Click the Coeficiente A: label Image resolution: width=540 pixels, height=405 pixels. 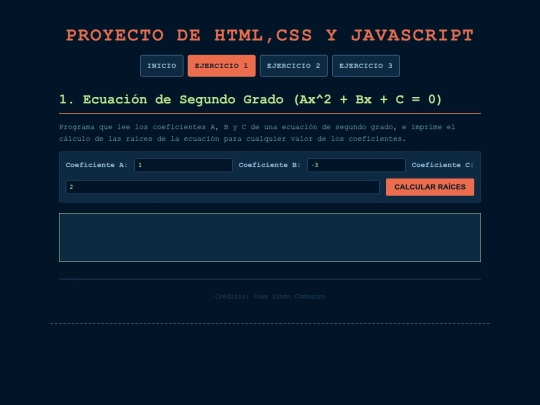pyautogui.click(x=96, y=165)
